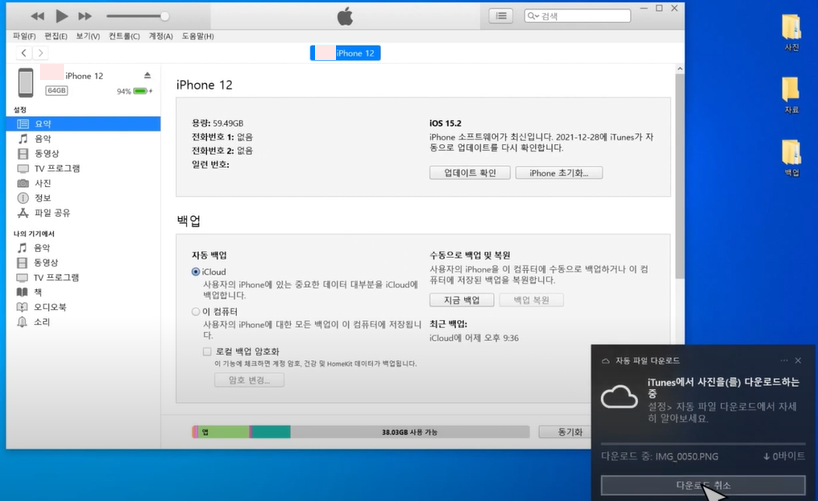
Task: Open the 백업 desktop folder
Action: pyautogui.click(x=791, y=158)
